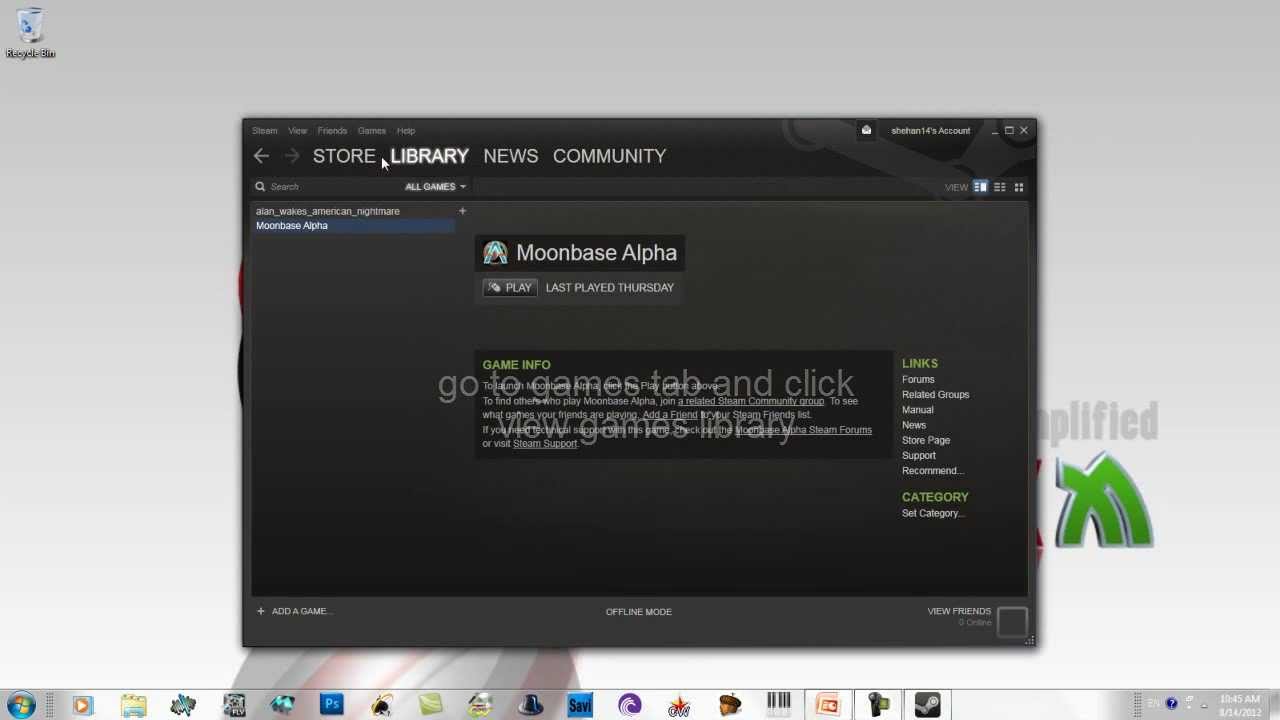This screenshot has height=720, width=1280.
Task: Click the Steam window resize grip corner
Action: pyautogui.click(x=1029, y=640)
